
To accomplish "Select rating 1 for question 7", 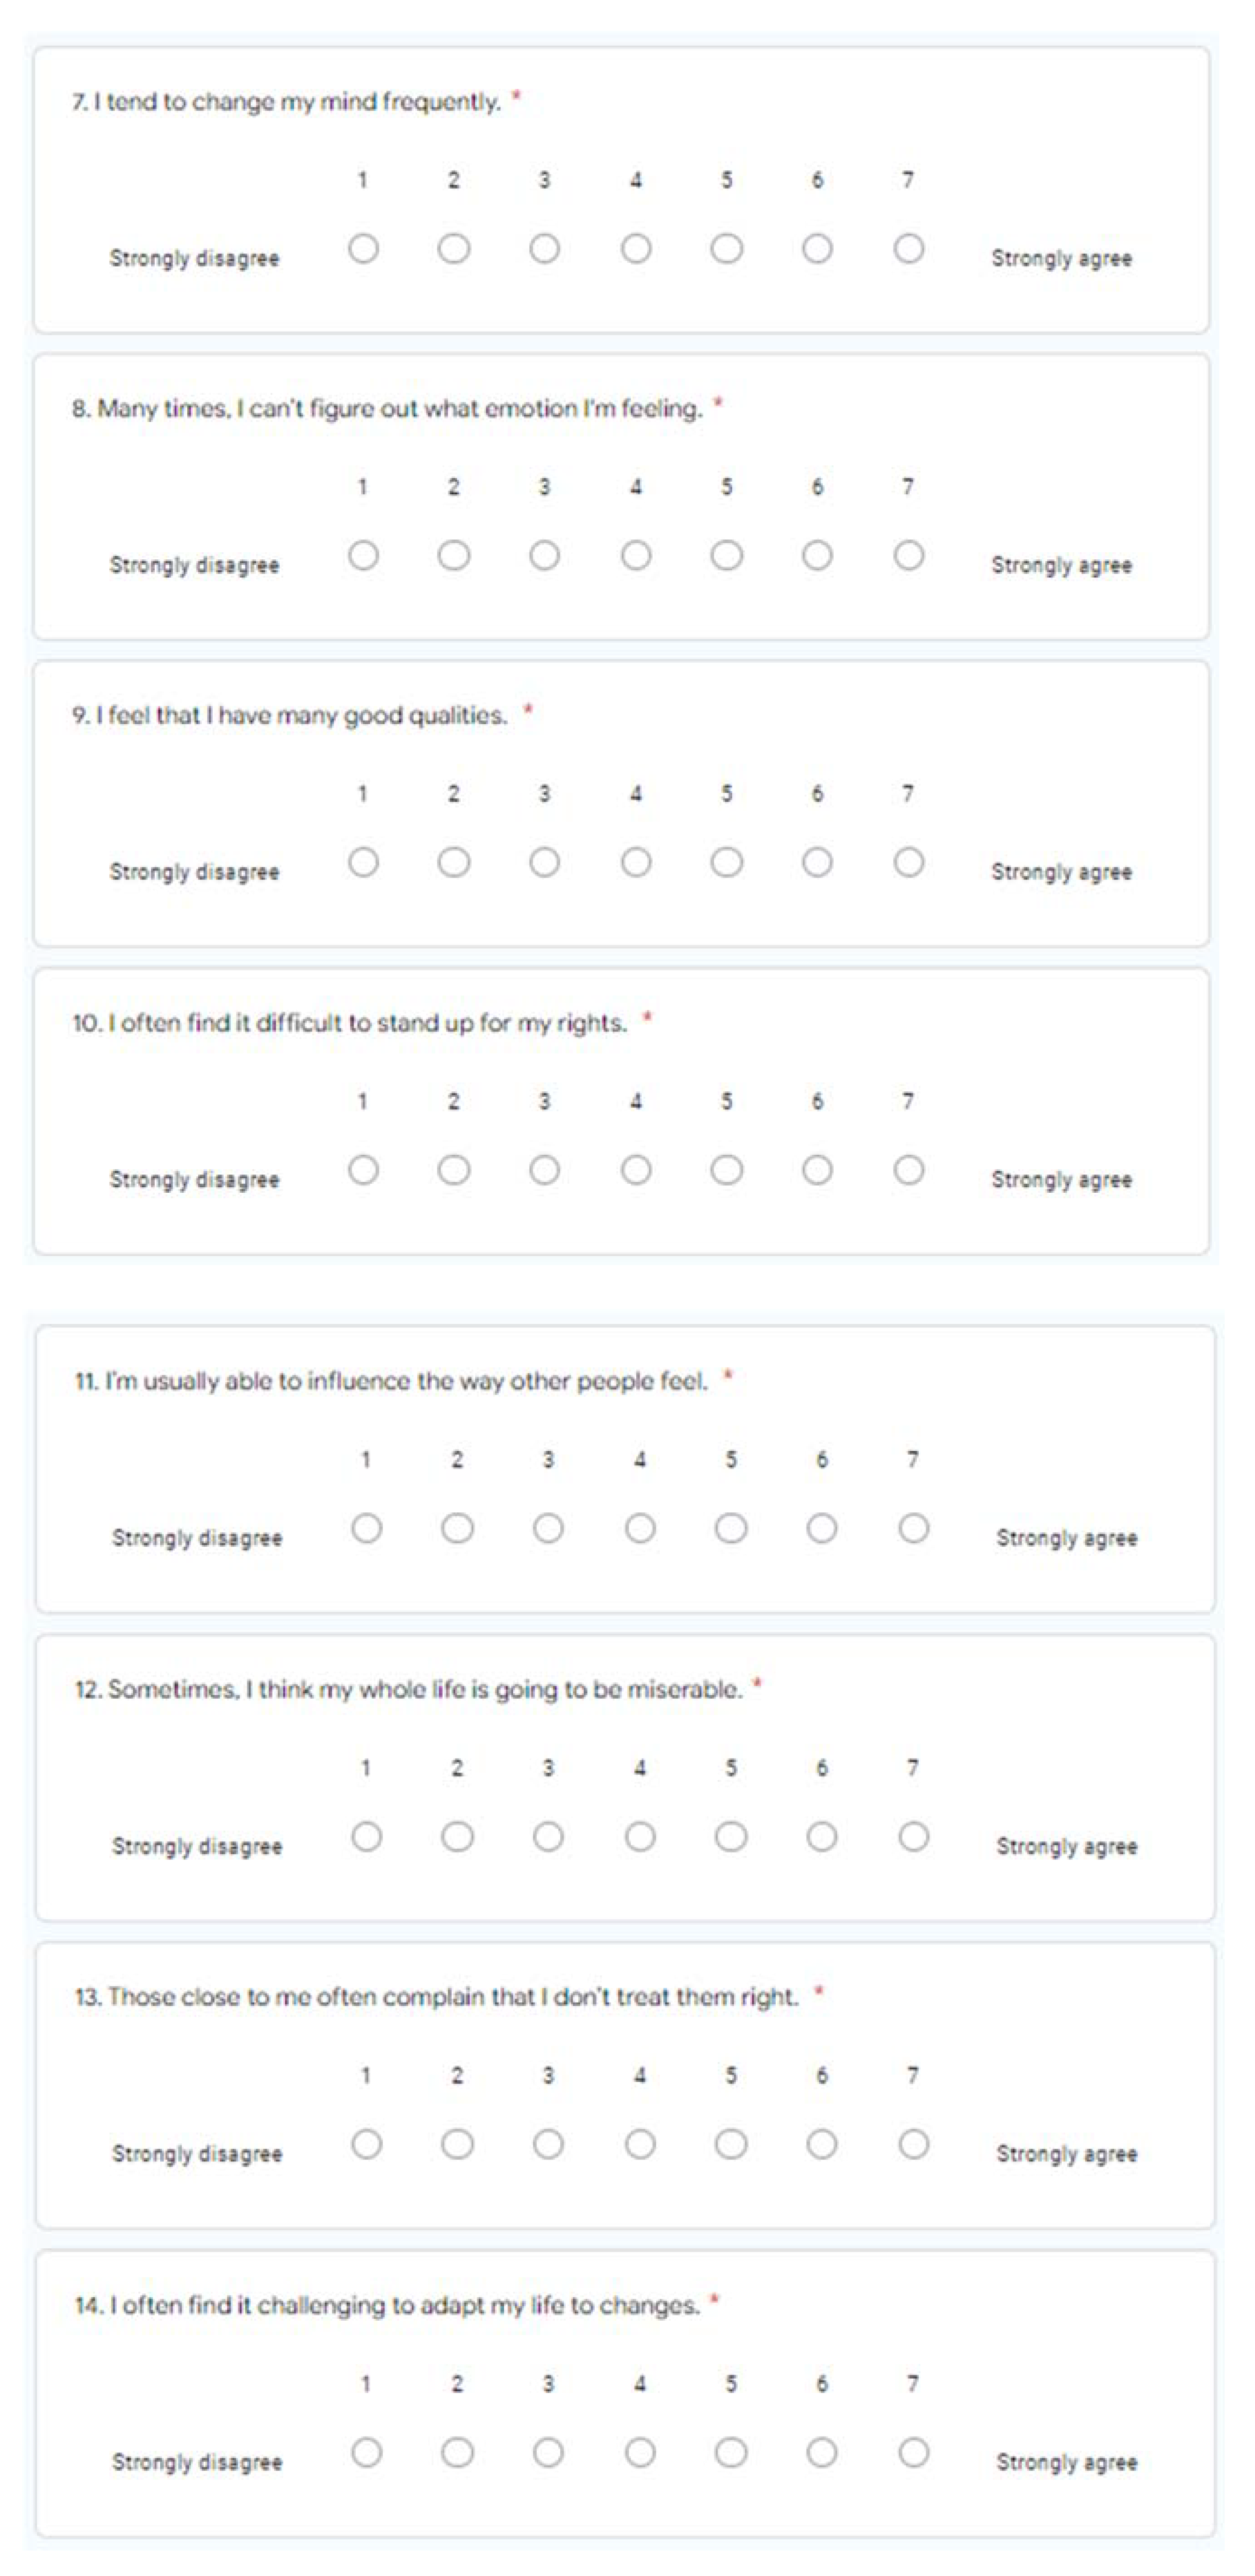I will pyautogui.click(x=363, y=248).
